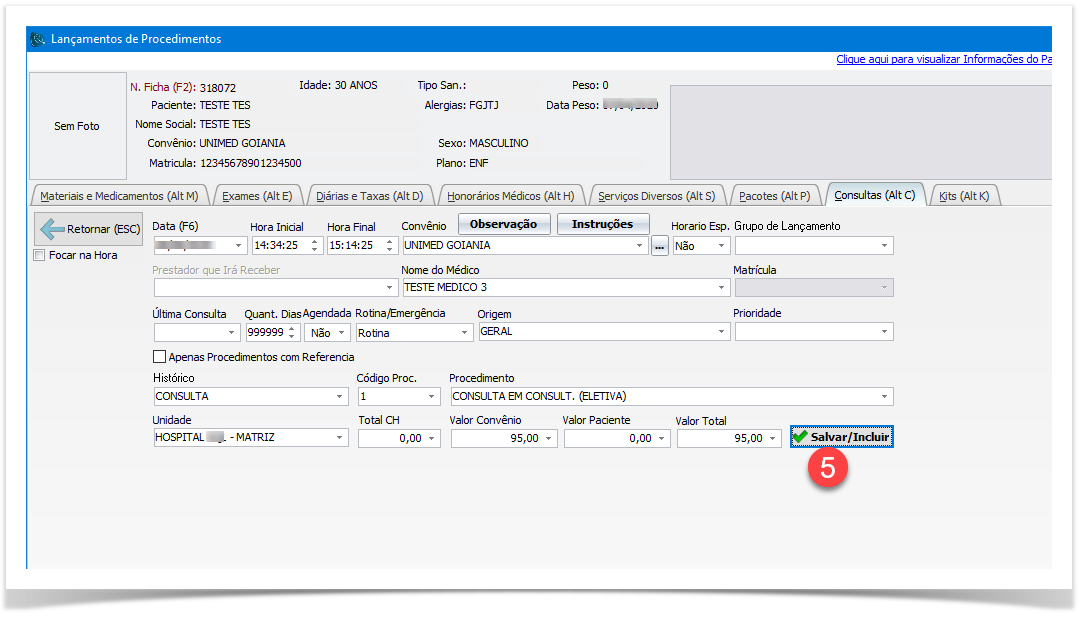1086x618 pixels.
Task: Click the Hora Inicial time stepper
Action: (315, 245)
